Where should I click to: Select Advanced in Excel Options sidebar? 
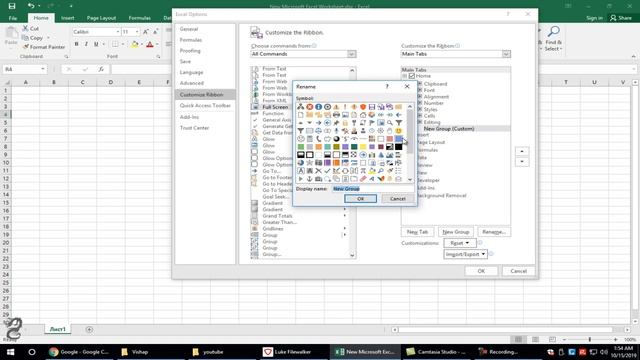point(192,83)
